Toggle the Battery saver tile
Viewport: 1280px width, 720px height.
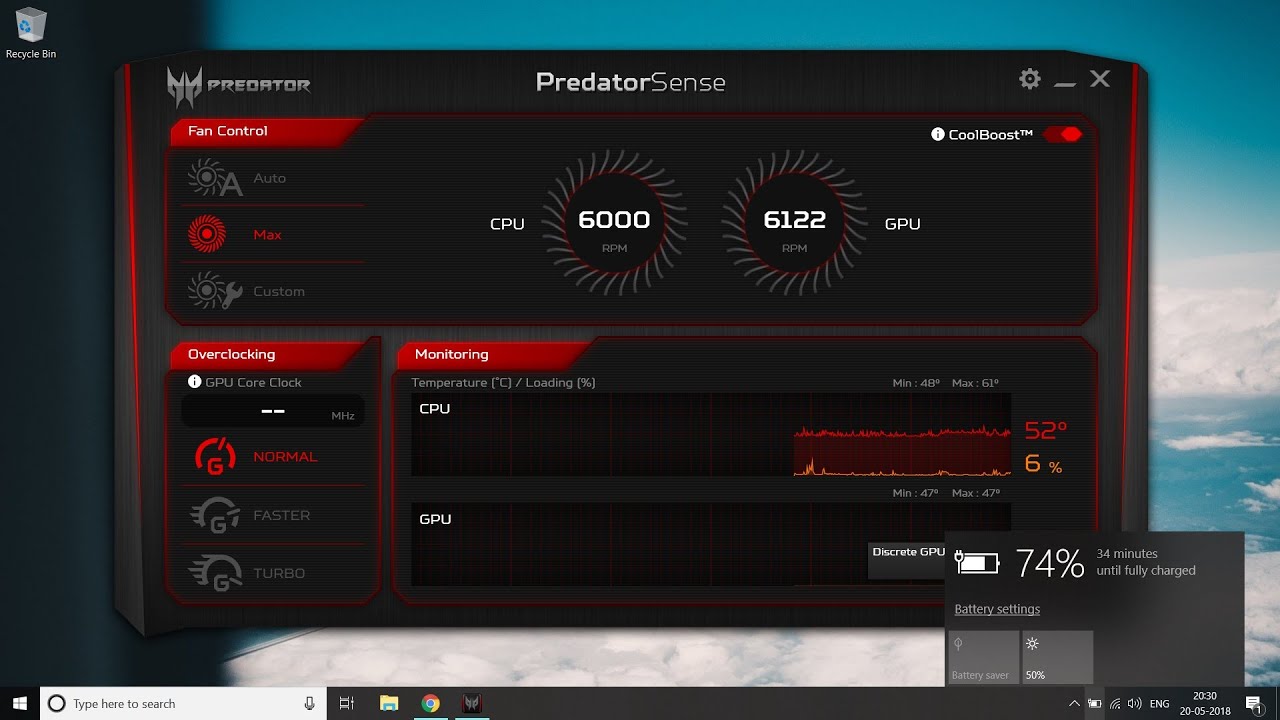pyautogui.click(x=983, y=657)
